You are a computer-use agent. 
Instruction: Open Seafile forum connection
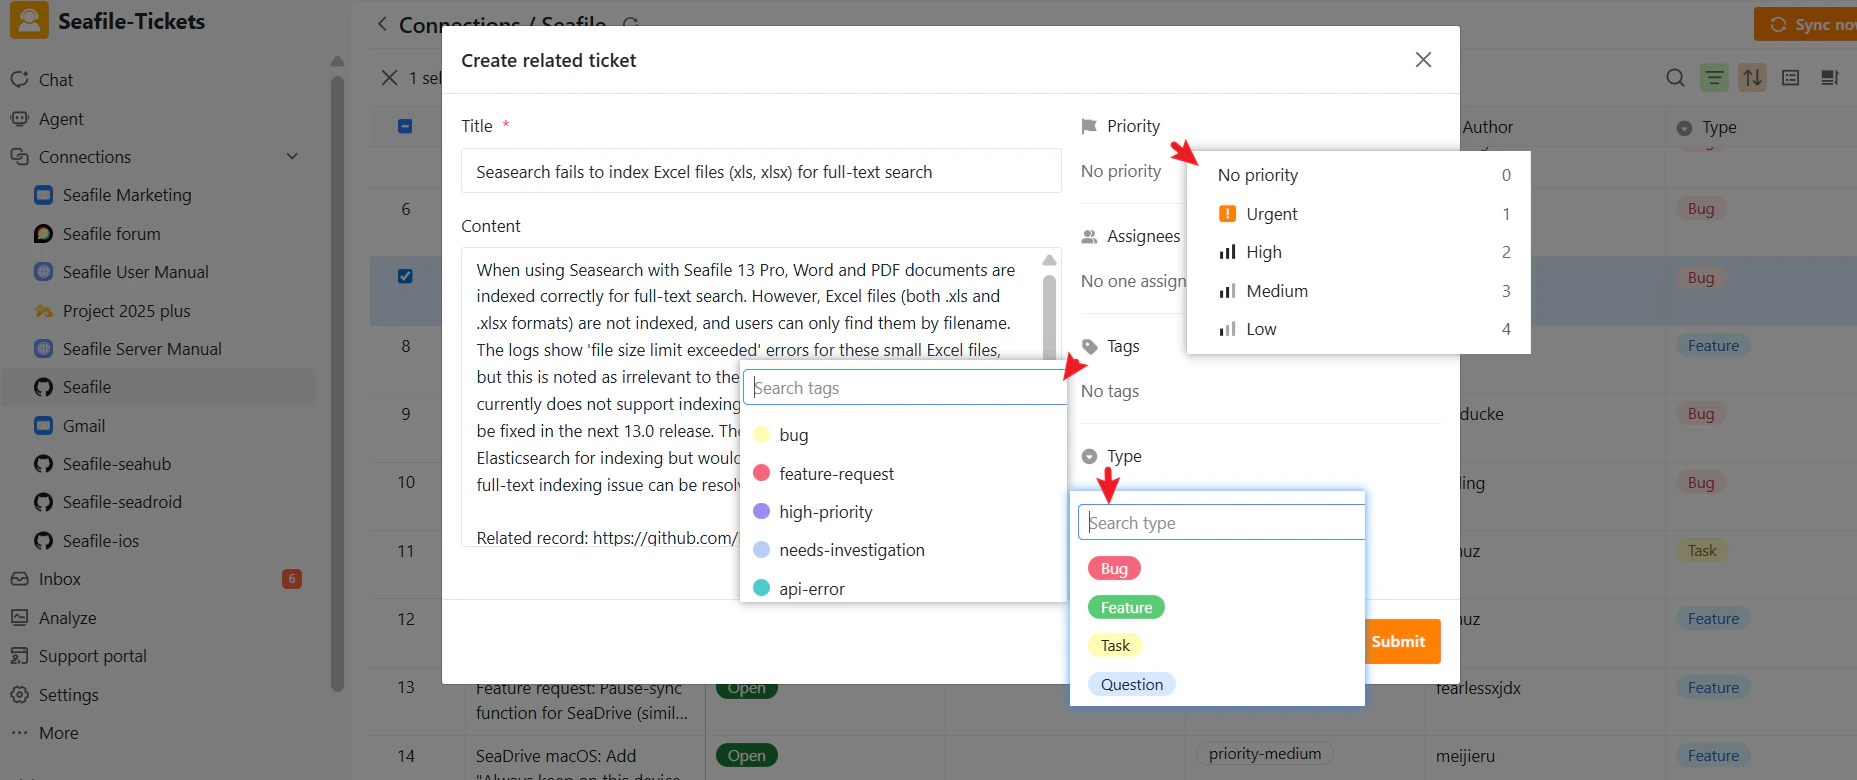111,234
